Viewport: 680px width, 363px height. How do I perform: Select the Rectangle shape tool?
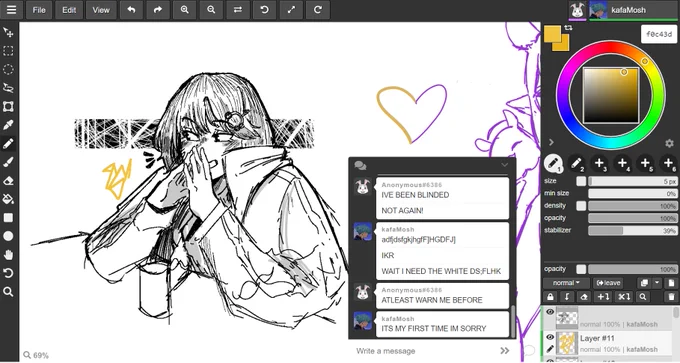click(x=8, y=217)
